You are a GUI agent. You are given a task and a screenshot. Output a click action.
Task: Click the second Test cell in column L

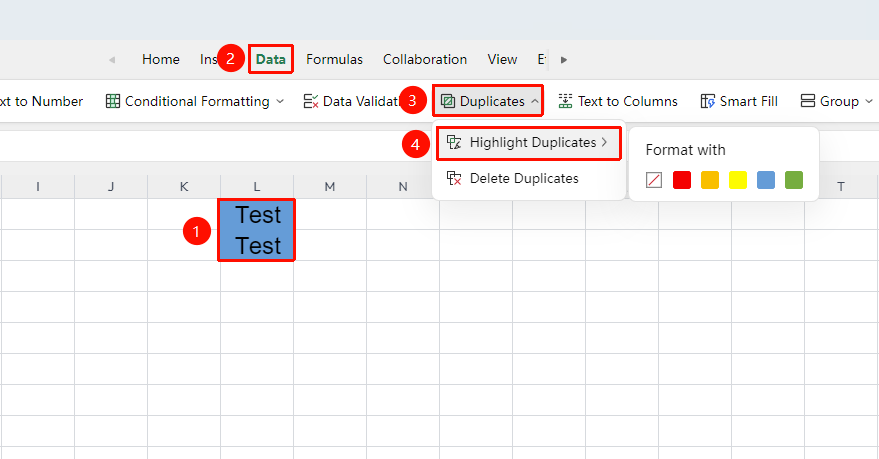pyautogui.click(x=257, y=245)
